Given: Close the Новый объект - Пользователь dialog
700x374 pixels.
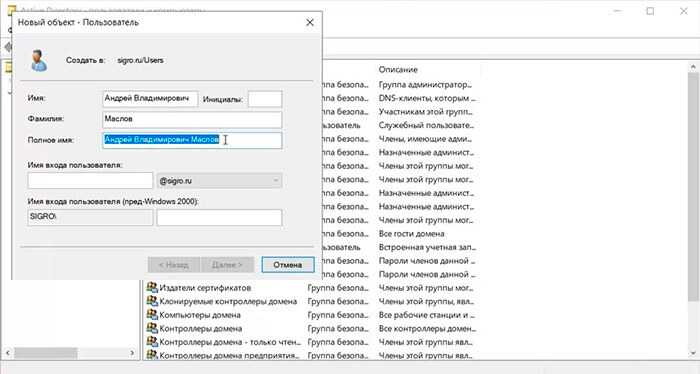Looking at the screenshot, I should [310, 22].
